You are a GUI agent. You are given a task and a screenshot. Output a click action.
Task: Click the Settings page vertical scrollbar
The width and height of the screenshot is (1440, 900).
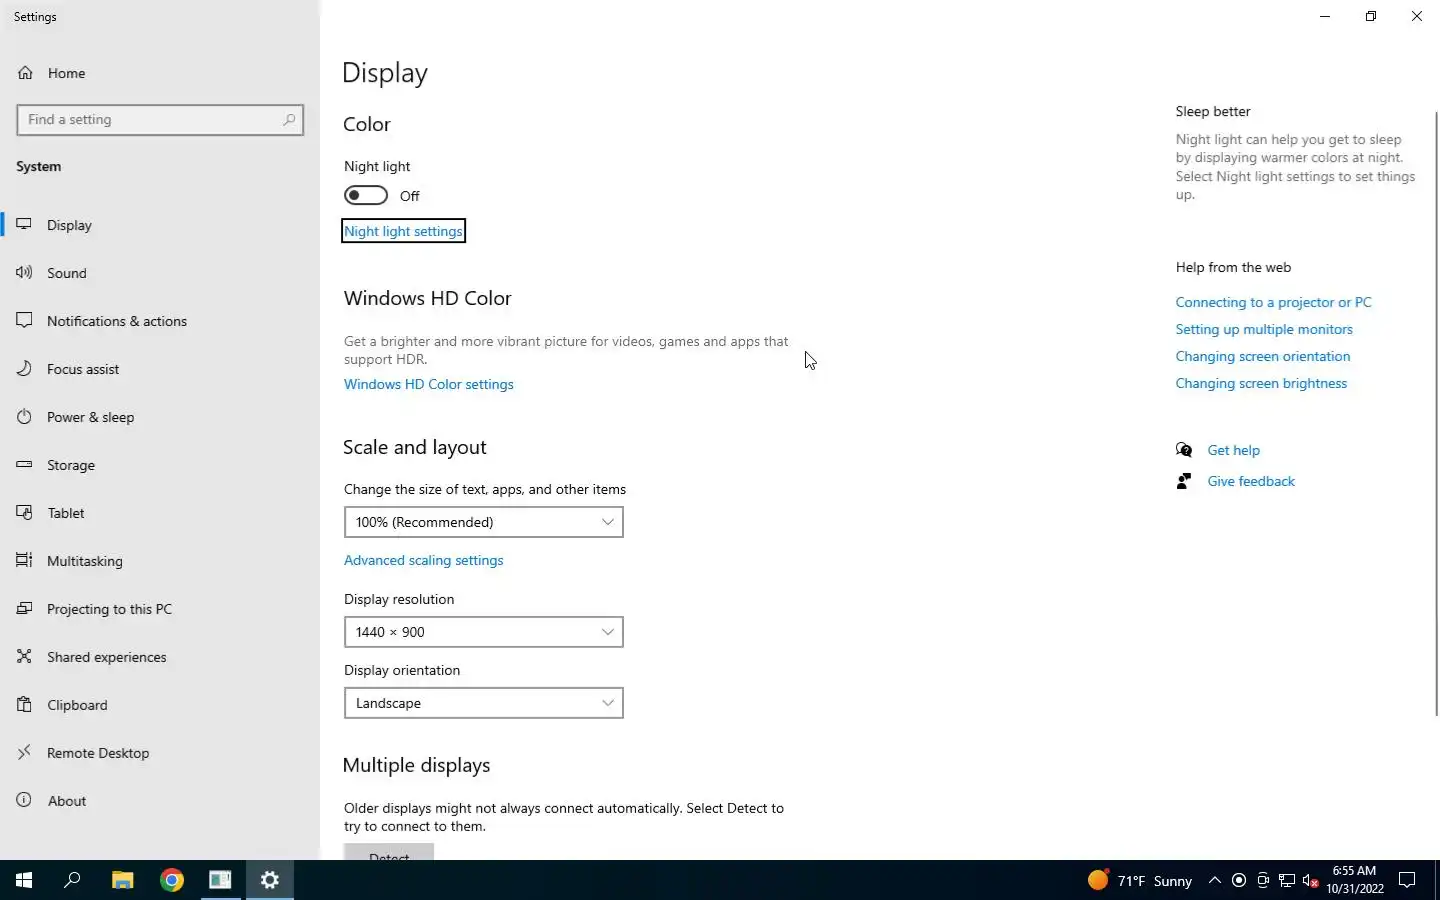coord(1436,413)
